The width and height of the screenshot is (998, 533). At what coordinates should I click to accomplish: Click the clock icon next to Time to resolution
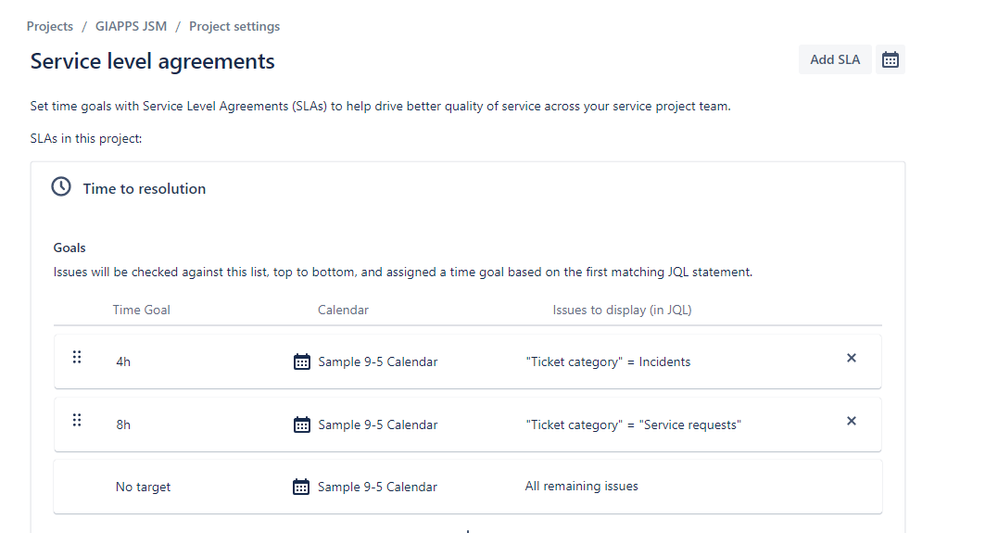[61, 187]
